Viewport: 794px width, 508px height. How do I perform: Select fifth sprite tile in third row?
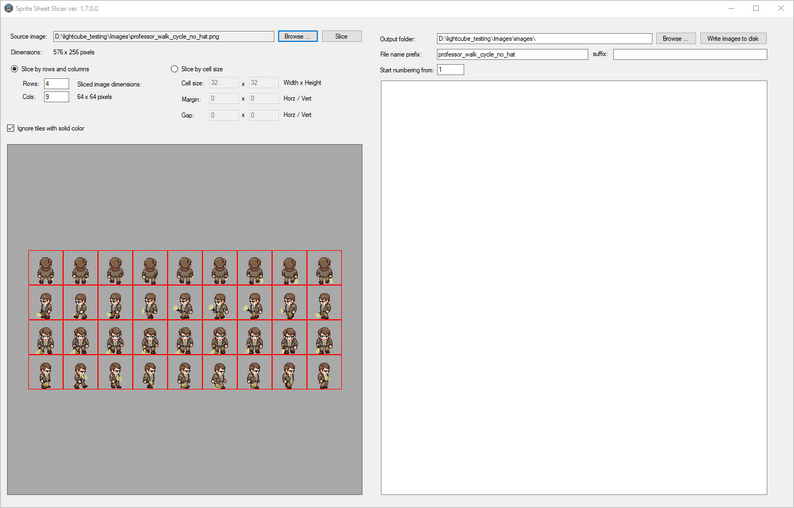[x=185, y=337]
